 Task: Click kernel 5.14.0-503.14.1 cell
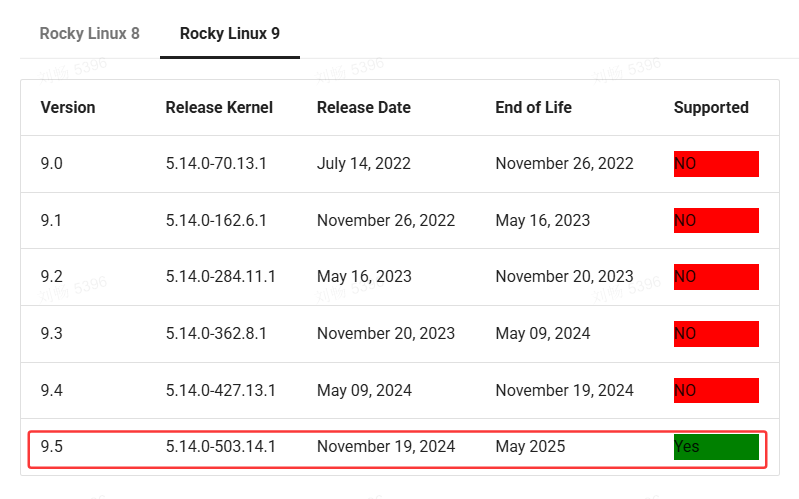click(x=220, y=447)
